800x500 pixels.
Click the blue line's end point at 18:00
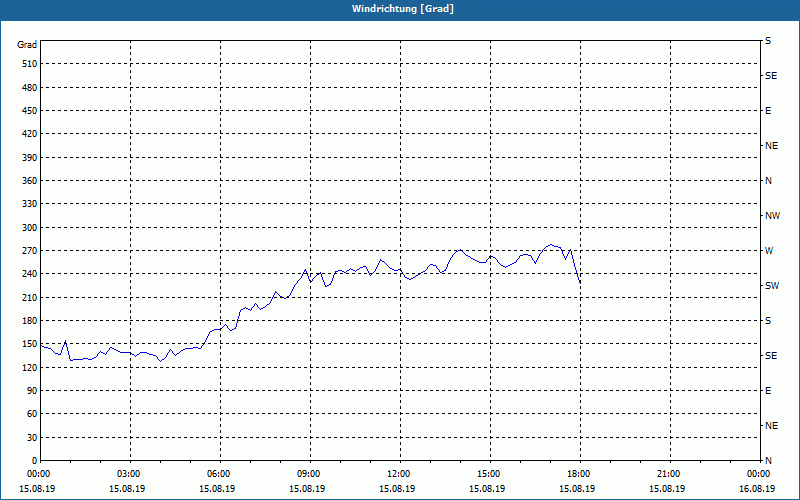(580, 283)
